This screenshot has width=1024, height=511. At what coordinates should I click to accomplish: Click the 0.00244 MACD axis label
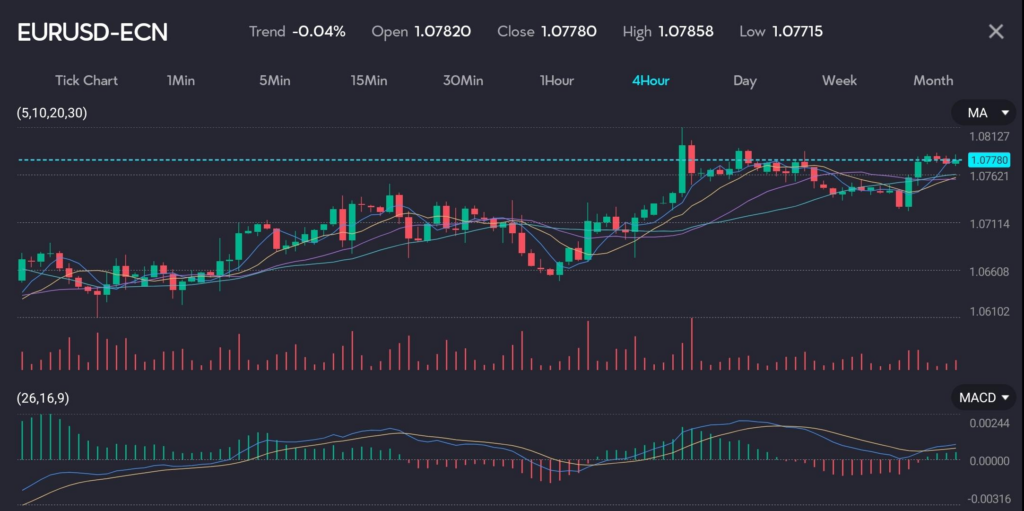click(x=988, y=423)
